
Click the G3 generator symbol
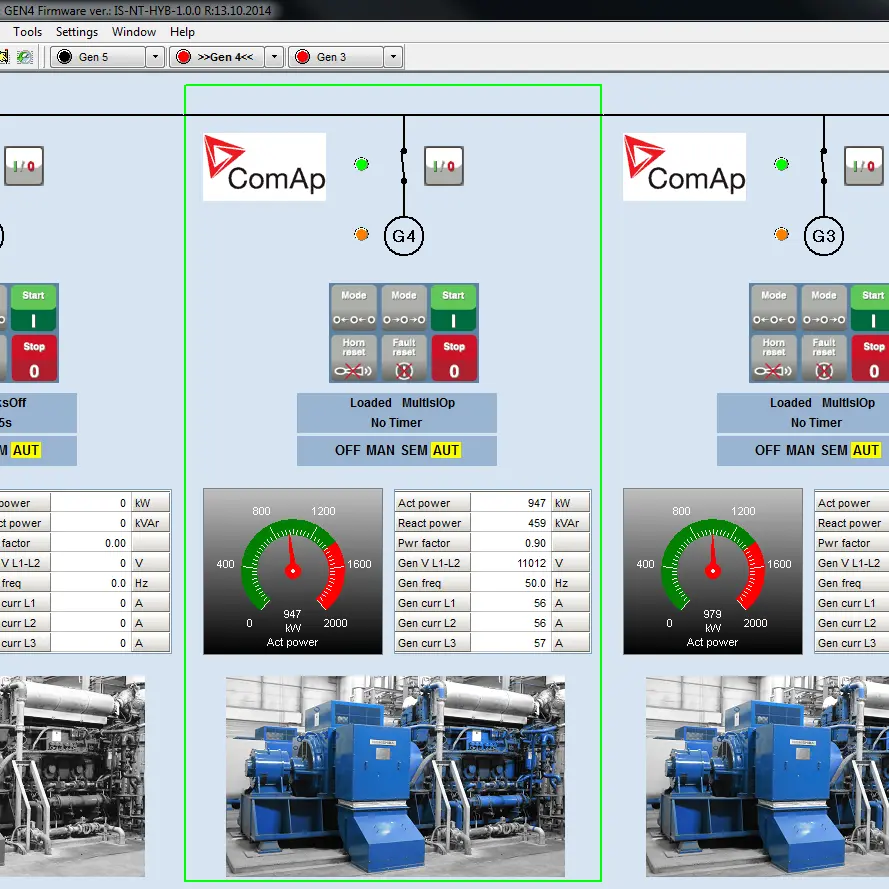(824, 236)
